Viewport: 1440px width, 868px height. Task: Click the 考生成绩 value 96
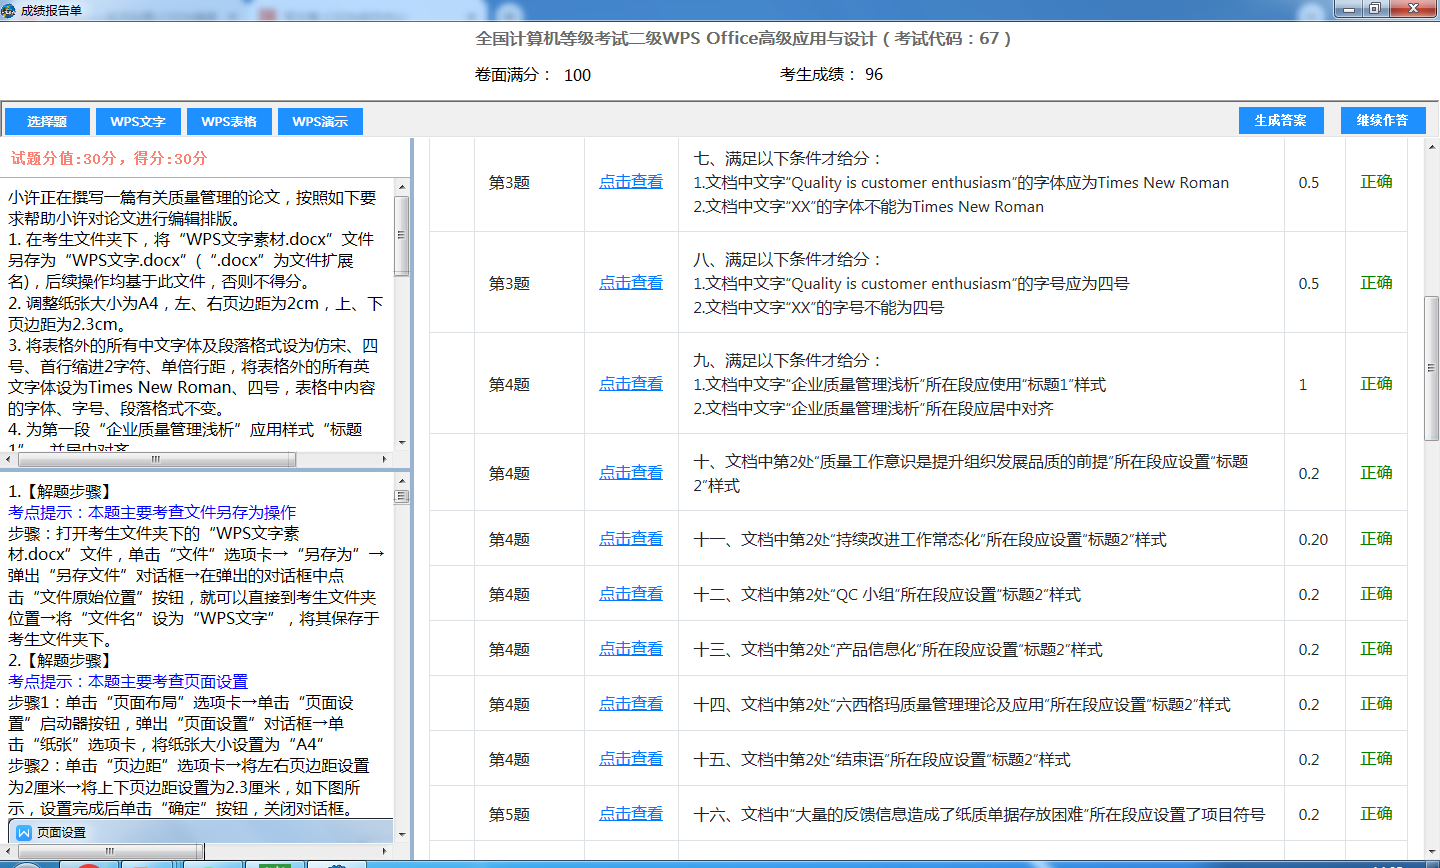(x=874, y=74)
